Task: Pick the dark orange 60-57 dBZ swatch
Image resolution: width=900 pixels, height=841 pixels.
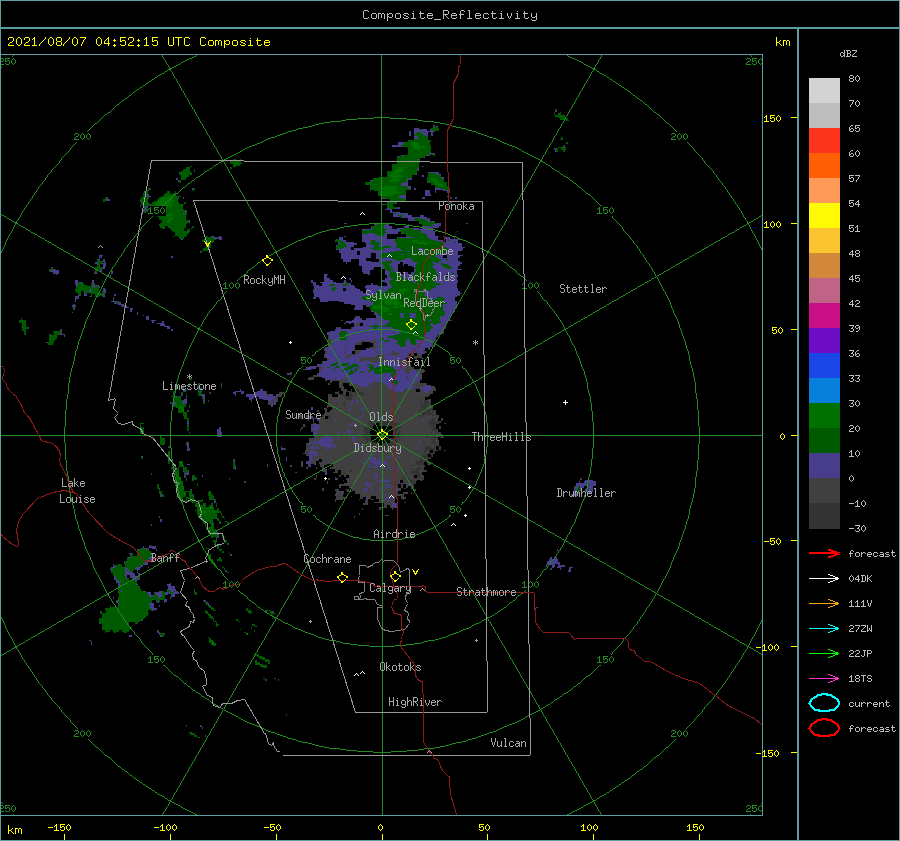Action: point(824,165)
